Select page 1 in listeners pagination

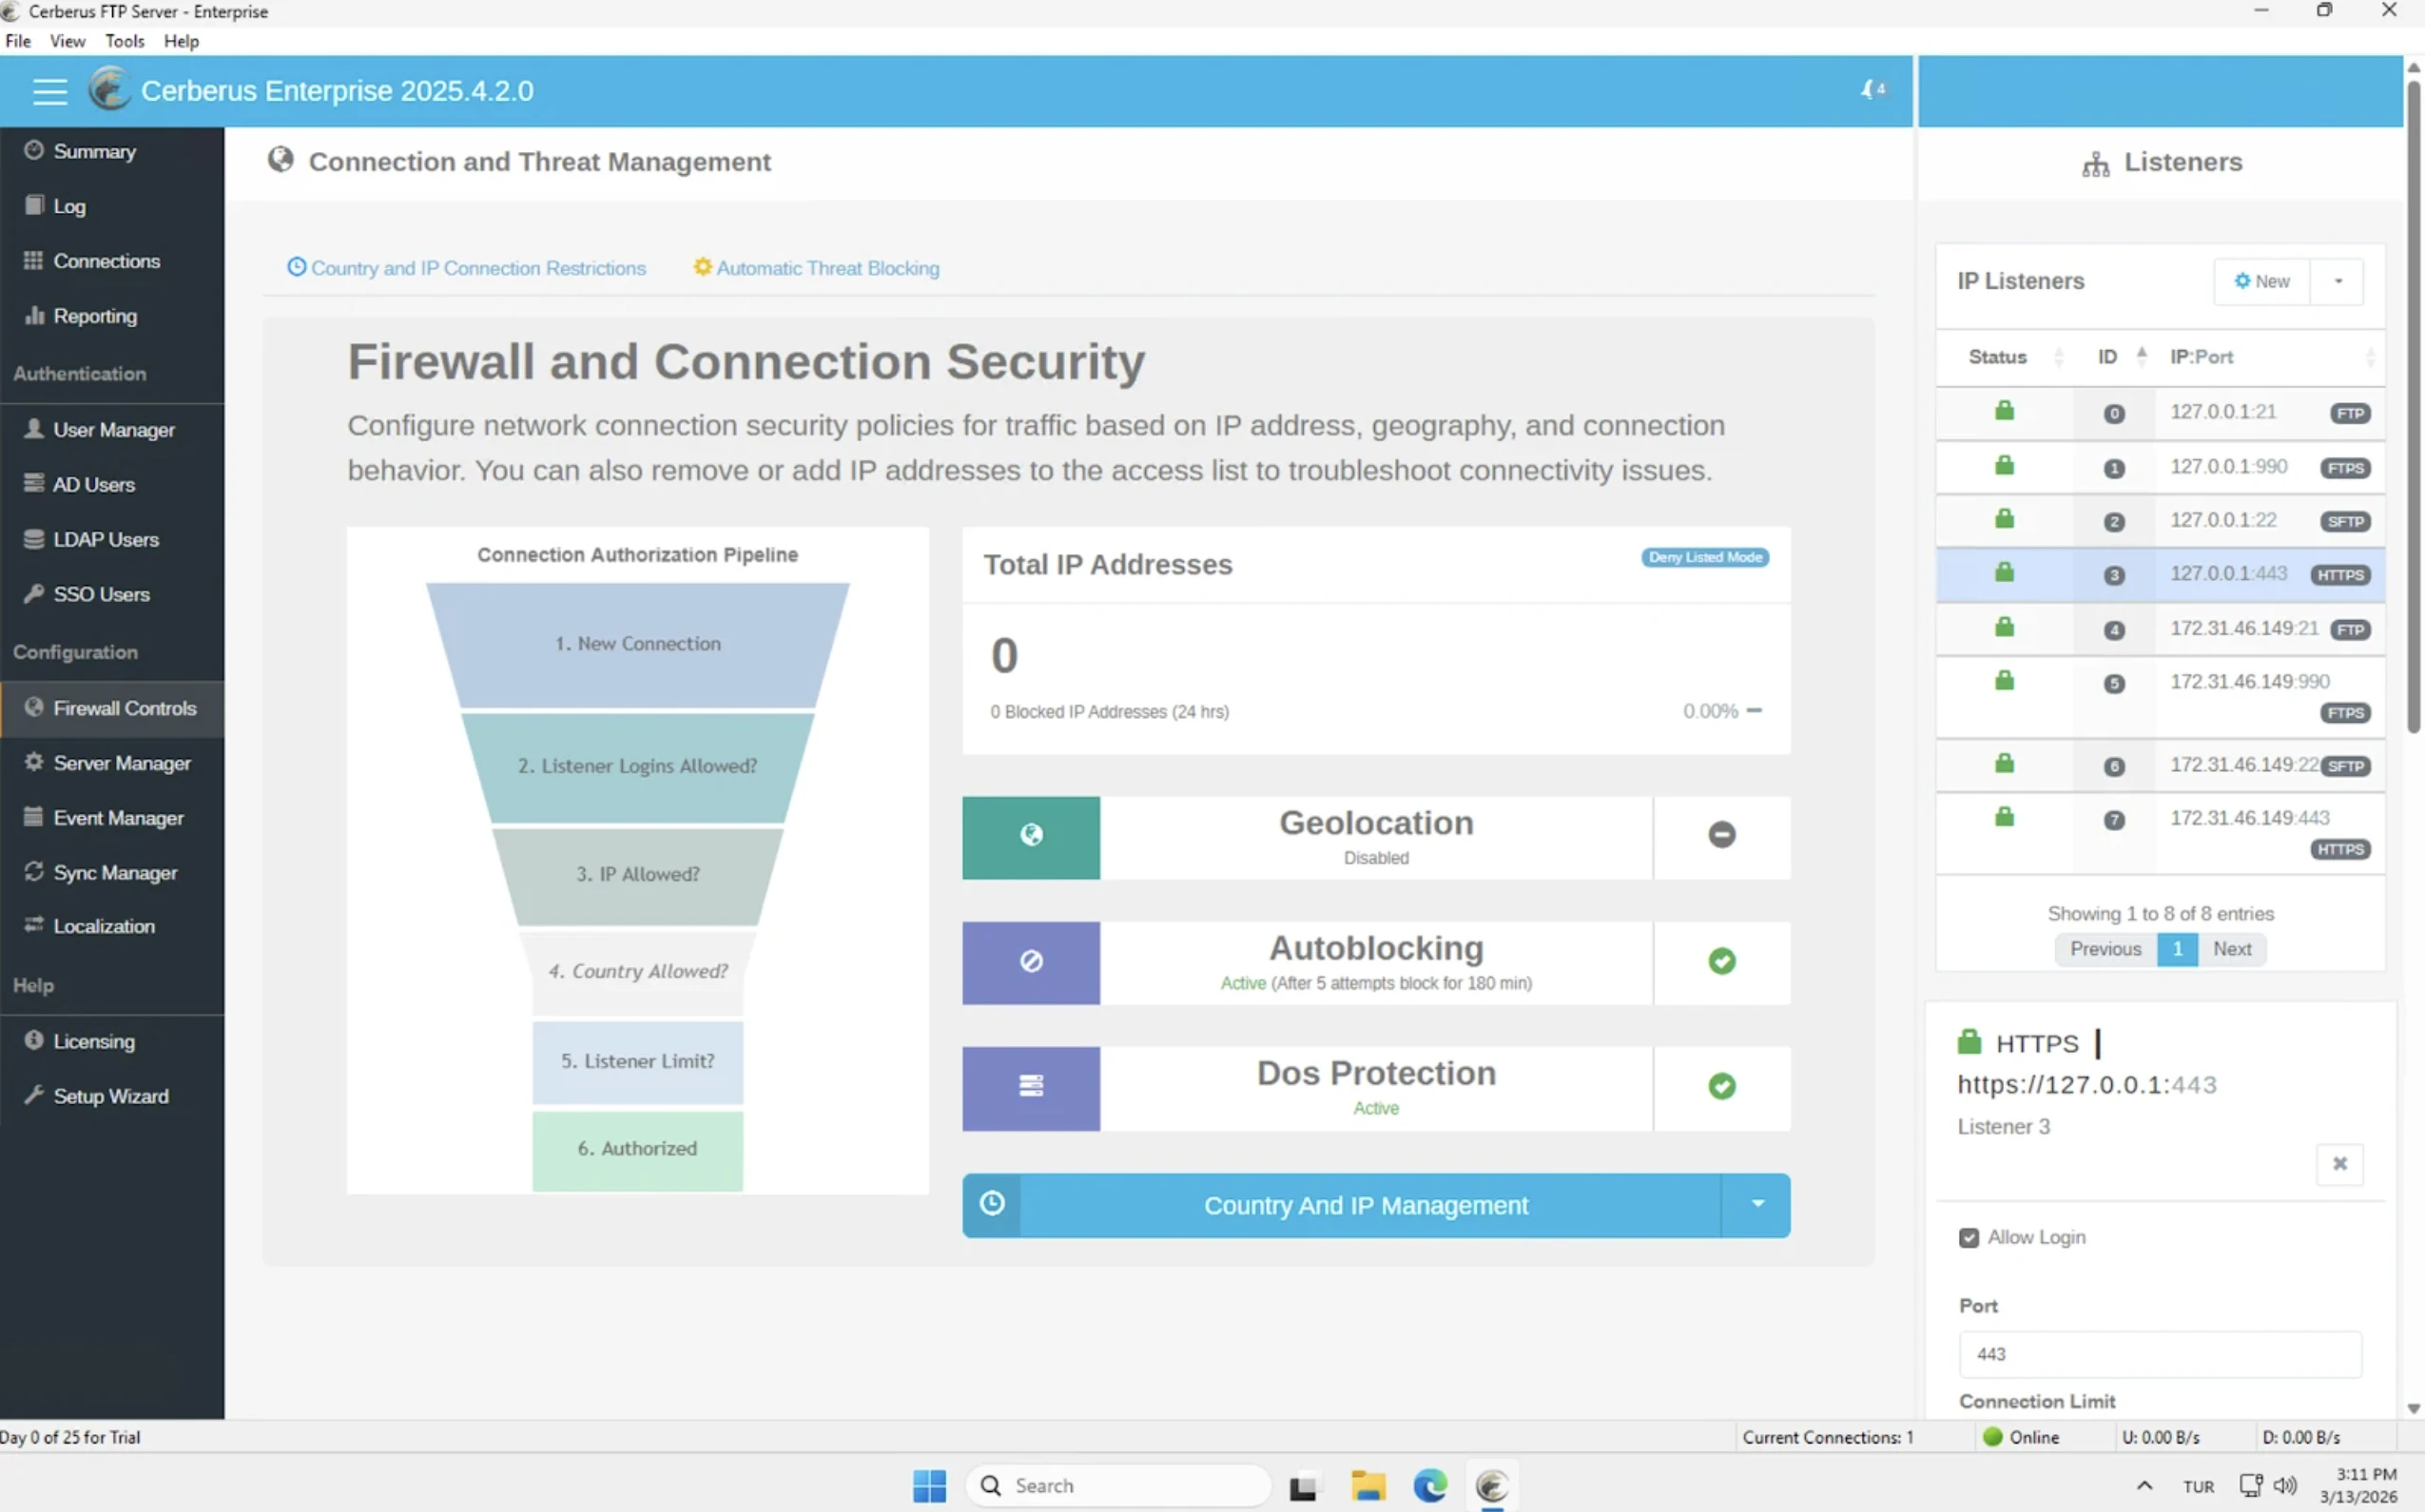[2177, 949]
